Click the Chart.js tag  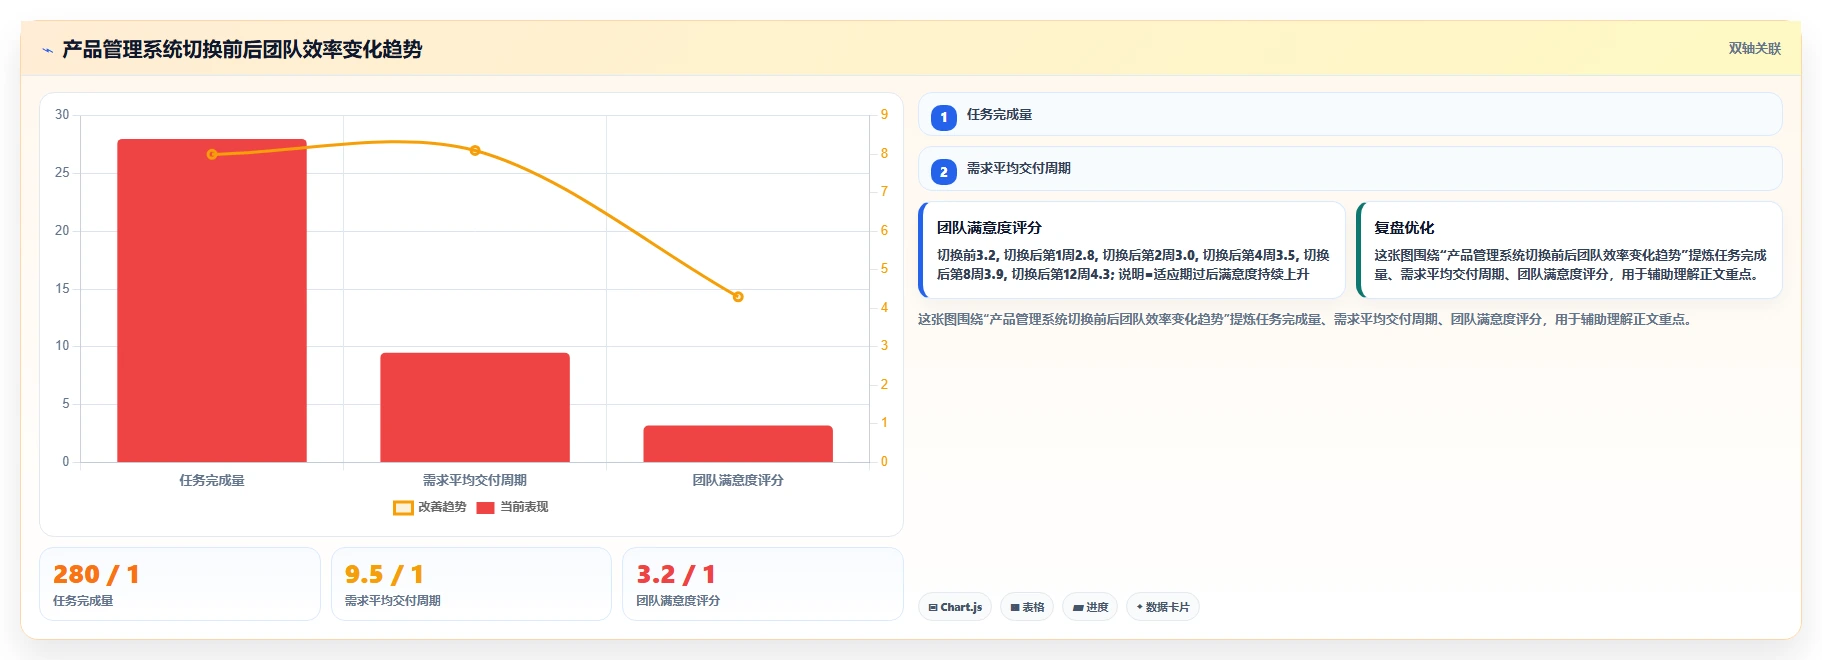pos(955,607)
